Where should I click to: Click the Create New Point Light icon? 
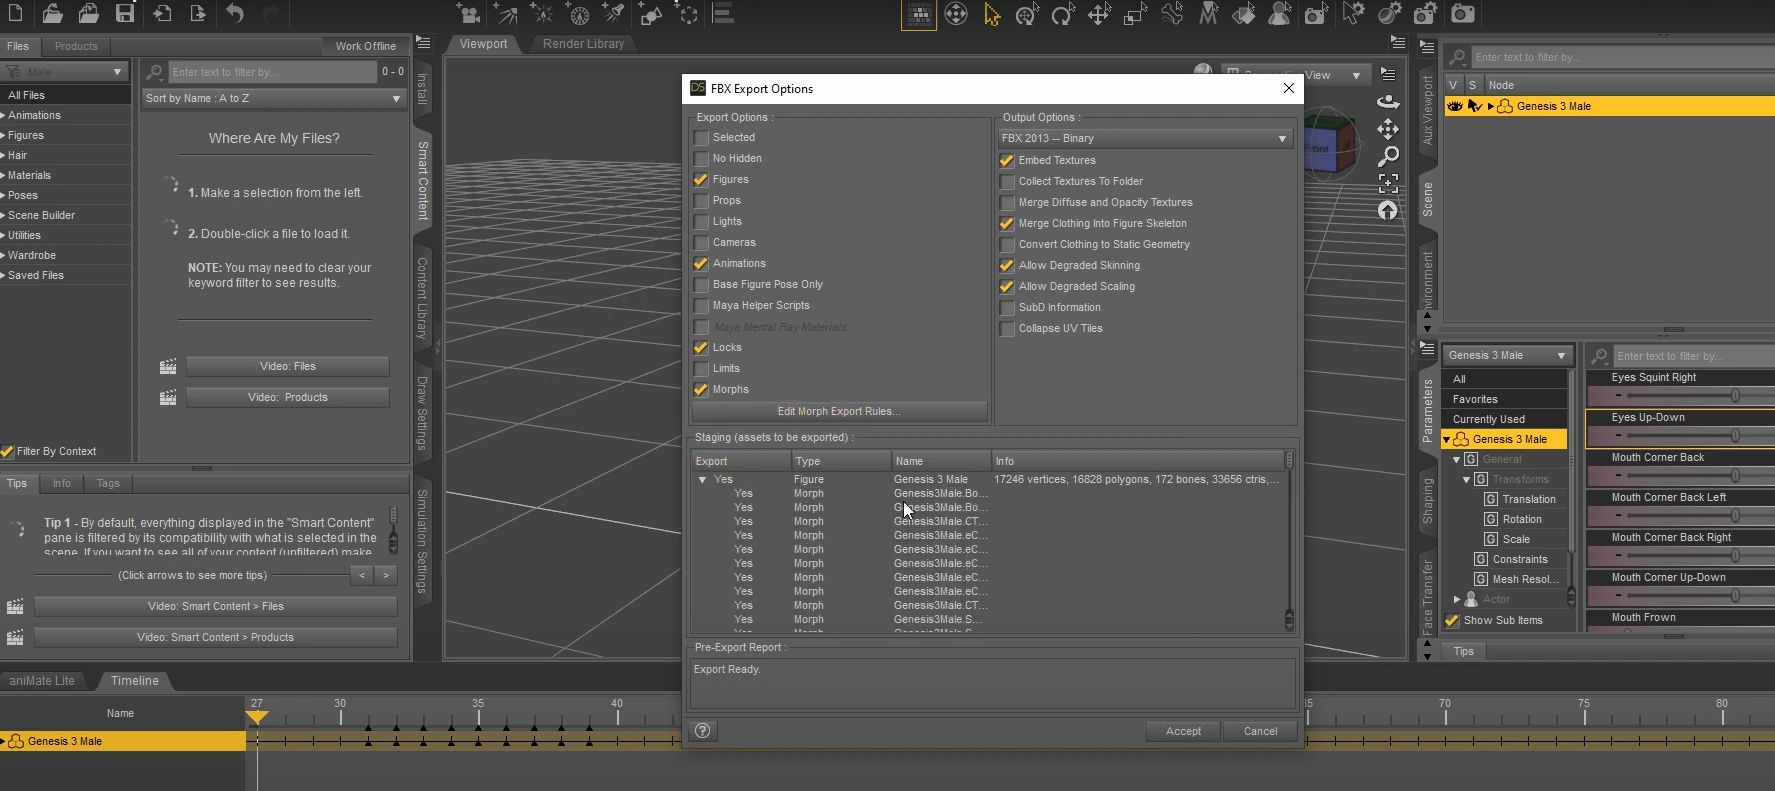(542, 13)
